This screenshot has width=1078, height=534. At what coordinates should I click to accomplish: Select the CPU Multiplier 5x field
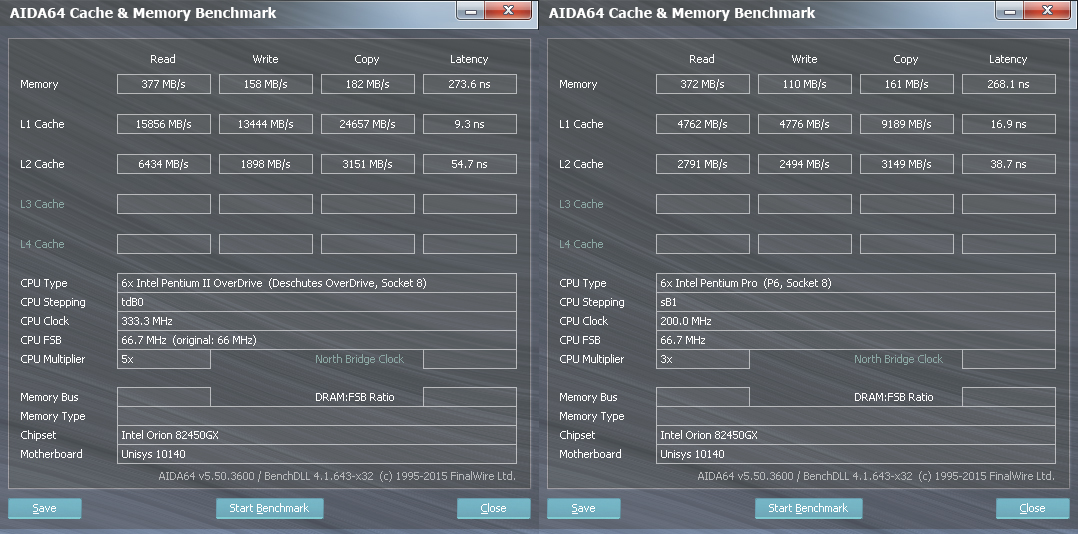point(164,359)
